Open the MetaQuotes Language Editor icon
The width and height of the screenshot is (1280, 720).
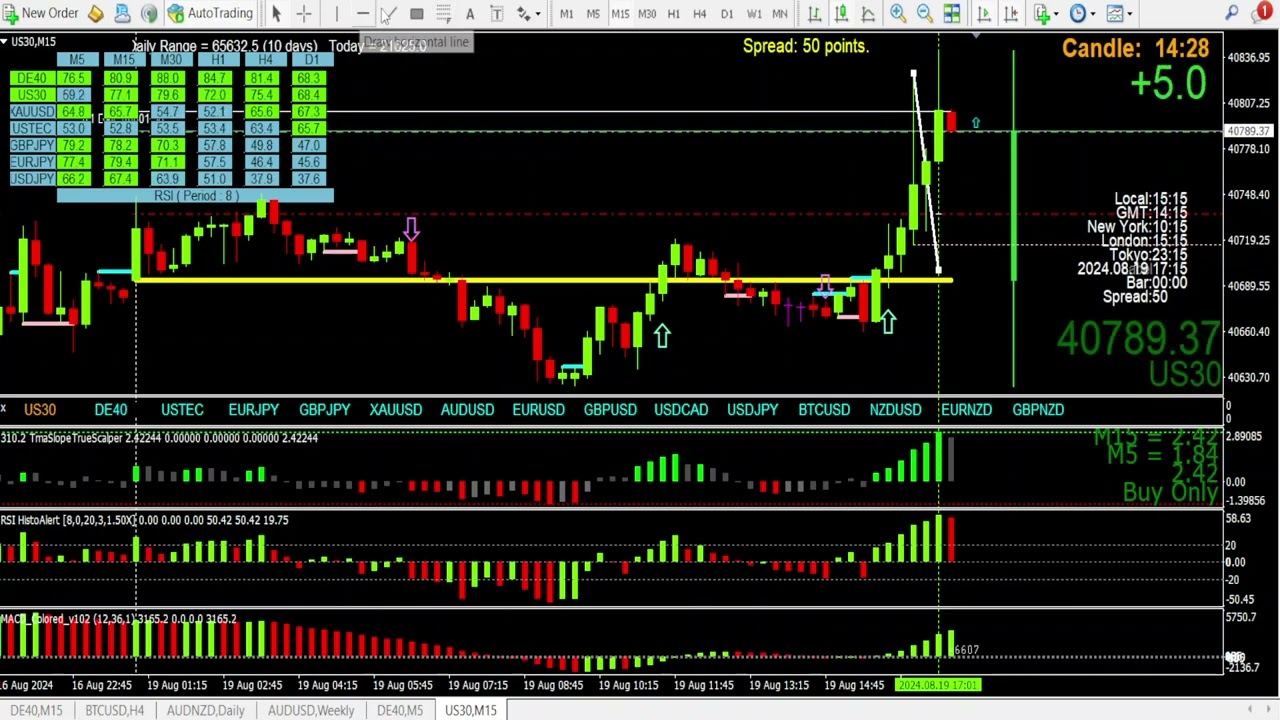pyautogui.click(x=95, y=13)
